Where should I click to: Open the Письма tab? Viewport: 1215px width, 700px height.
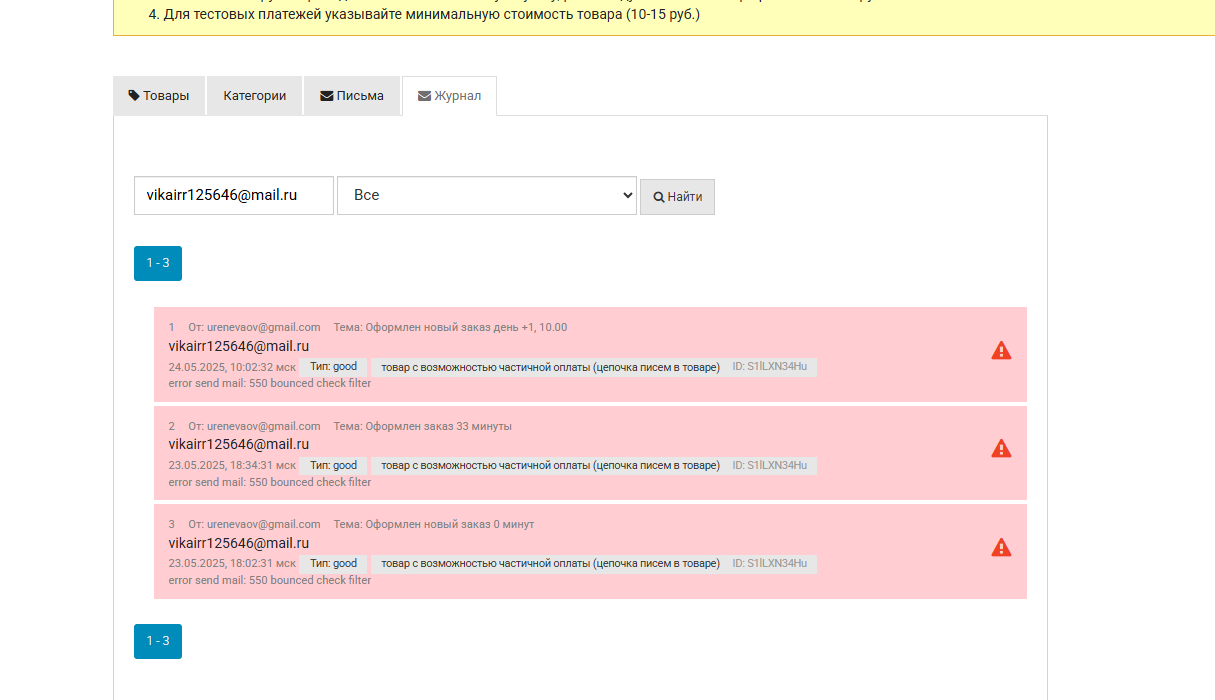coord(352,96)
